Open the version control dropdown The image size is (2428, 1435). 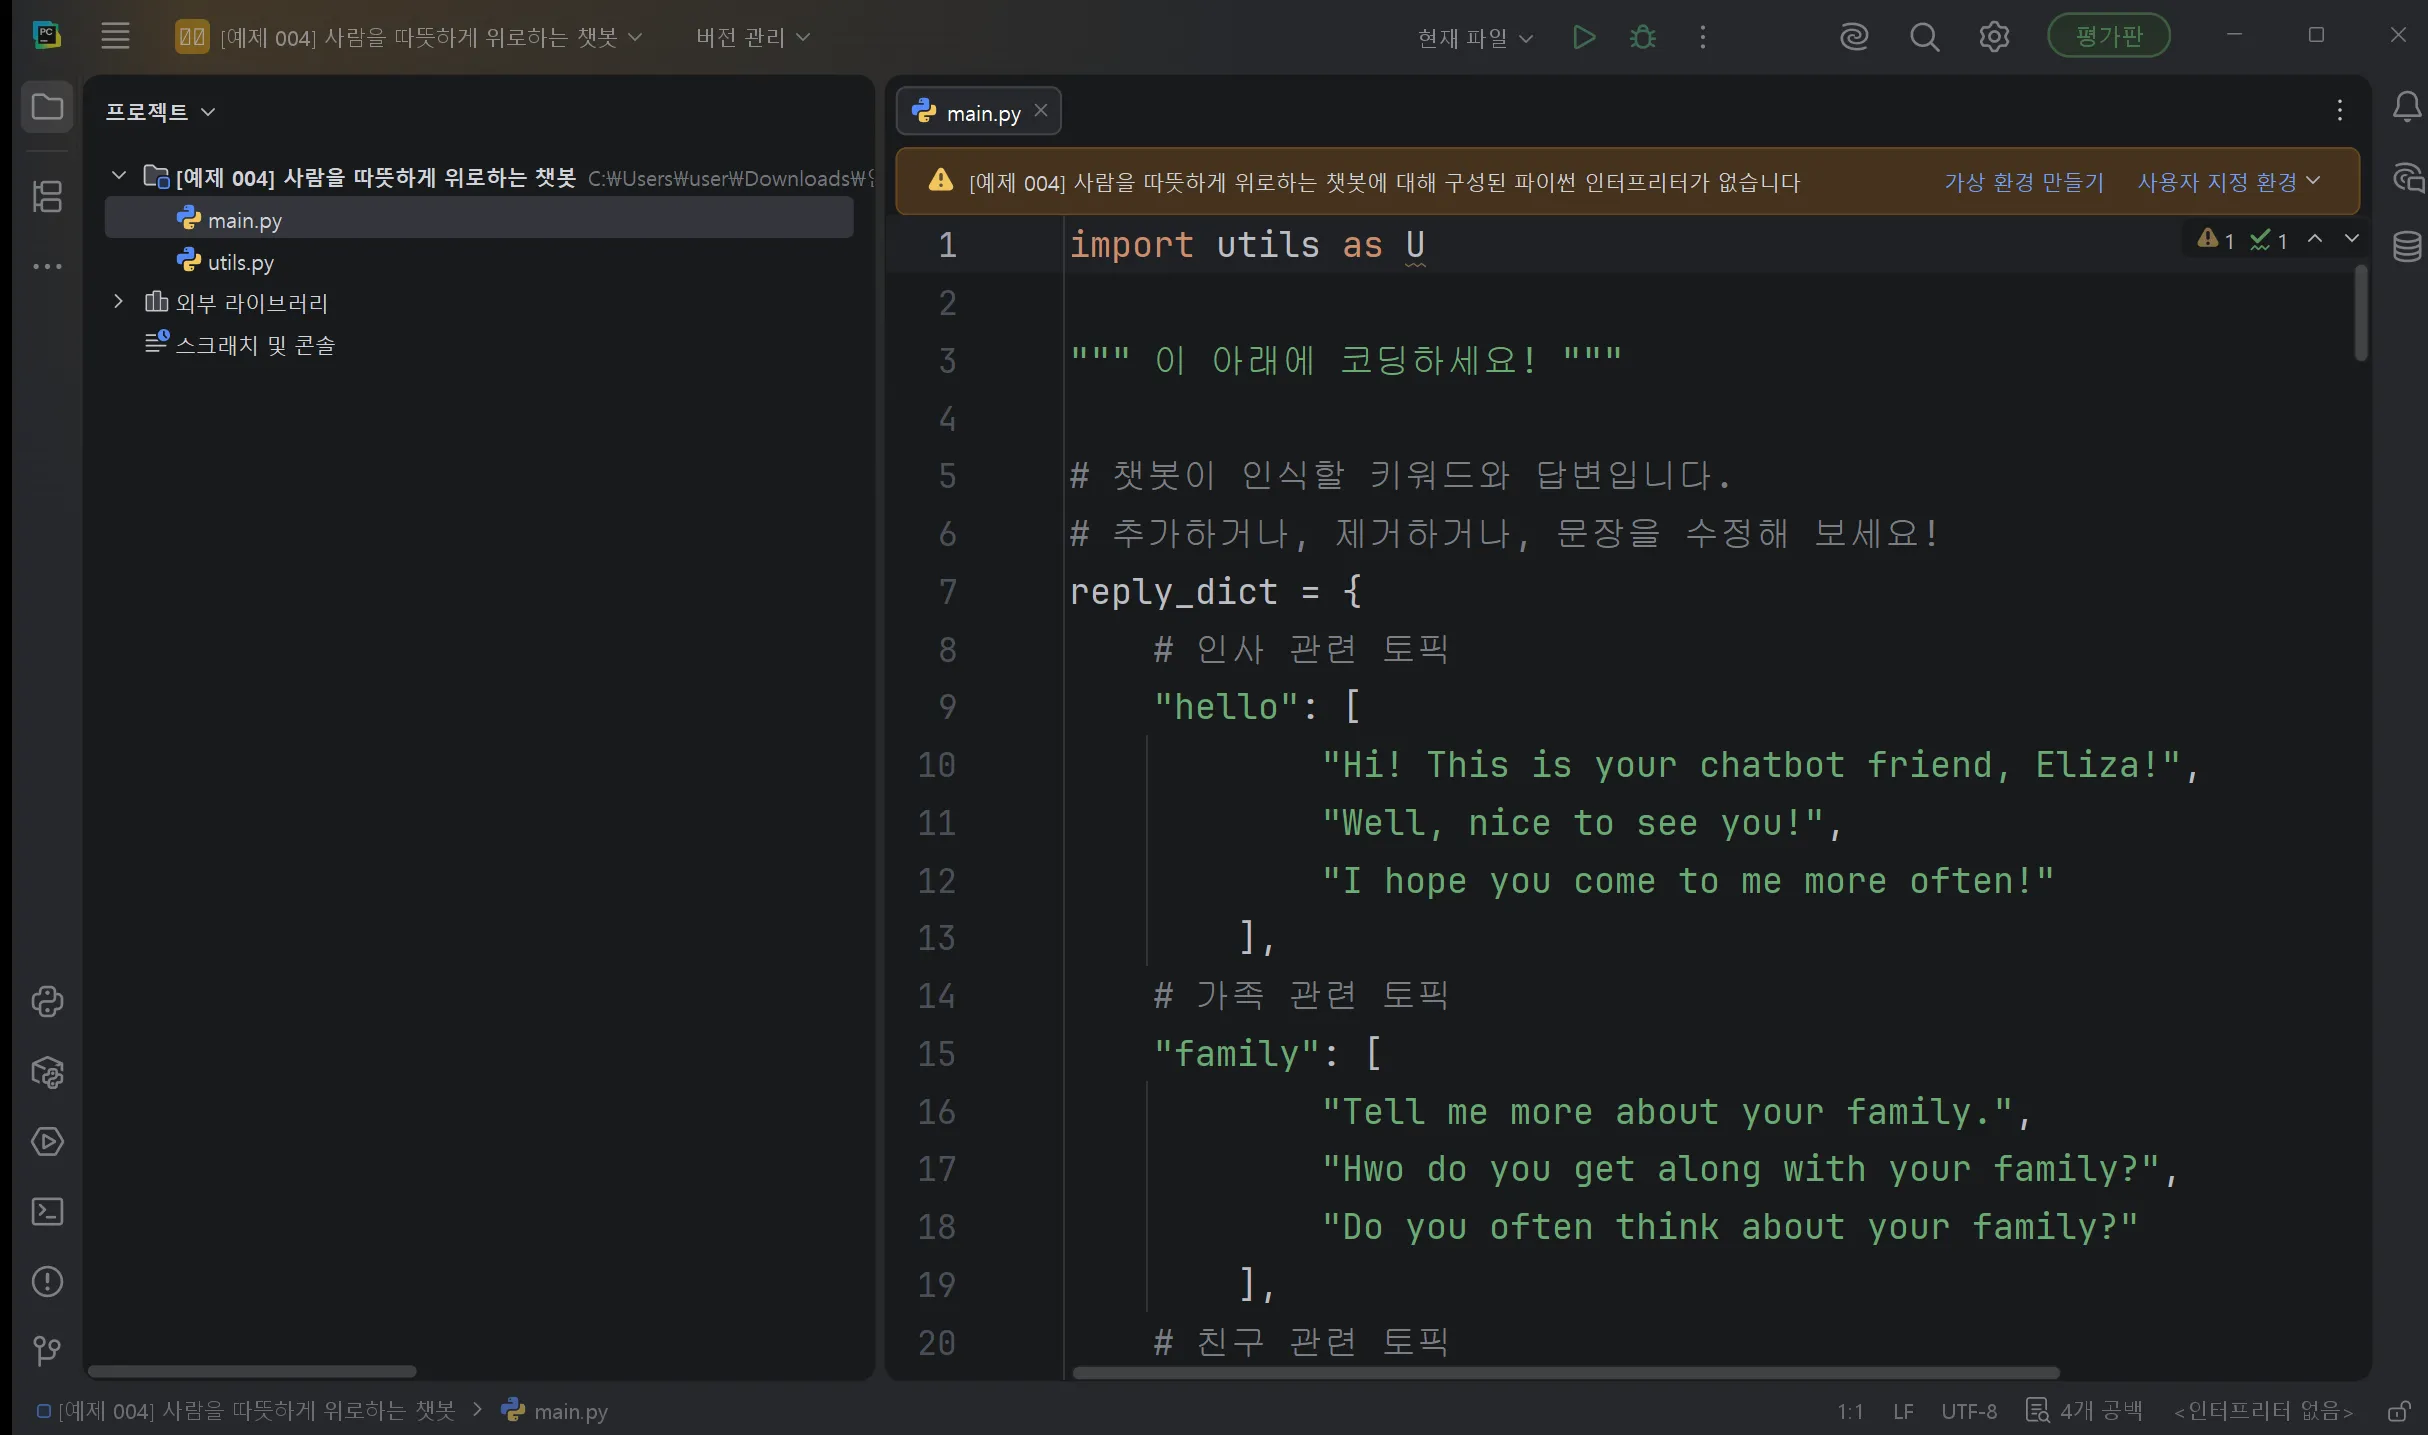pyautogui.click(x=753, y=38)
